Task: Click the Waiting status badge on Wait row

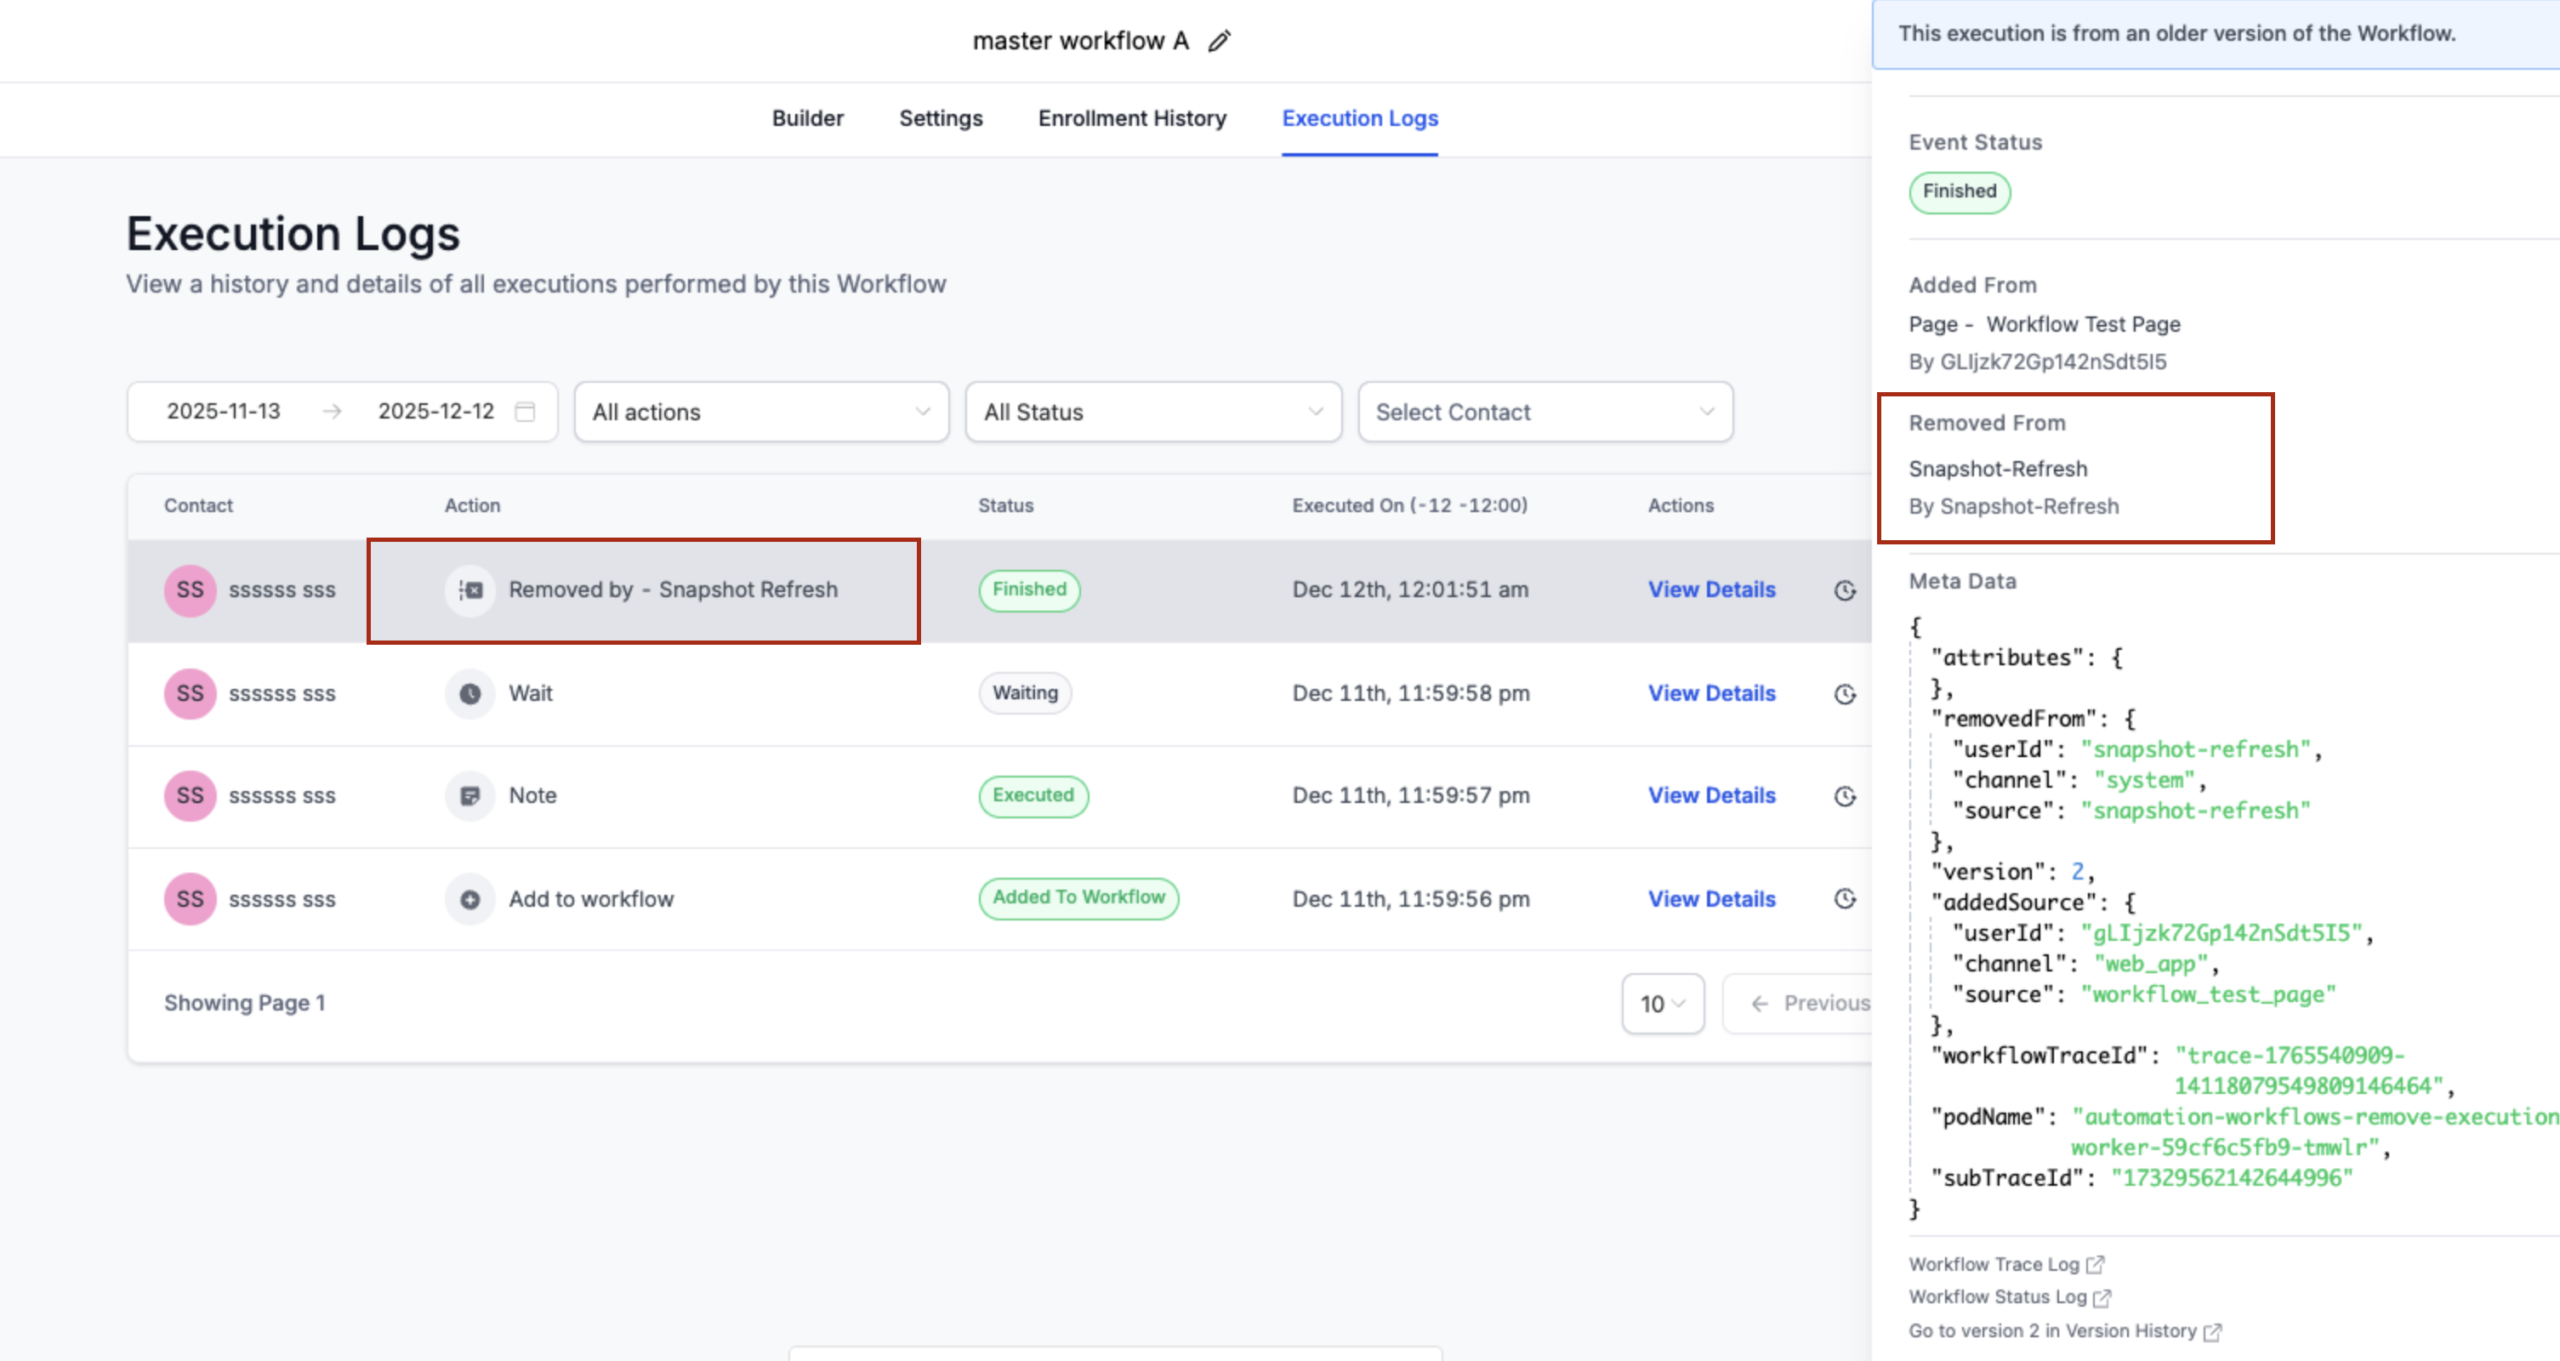Action: 1025,693
